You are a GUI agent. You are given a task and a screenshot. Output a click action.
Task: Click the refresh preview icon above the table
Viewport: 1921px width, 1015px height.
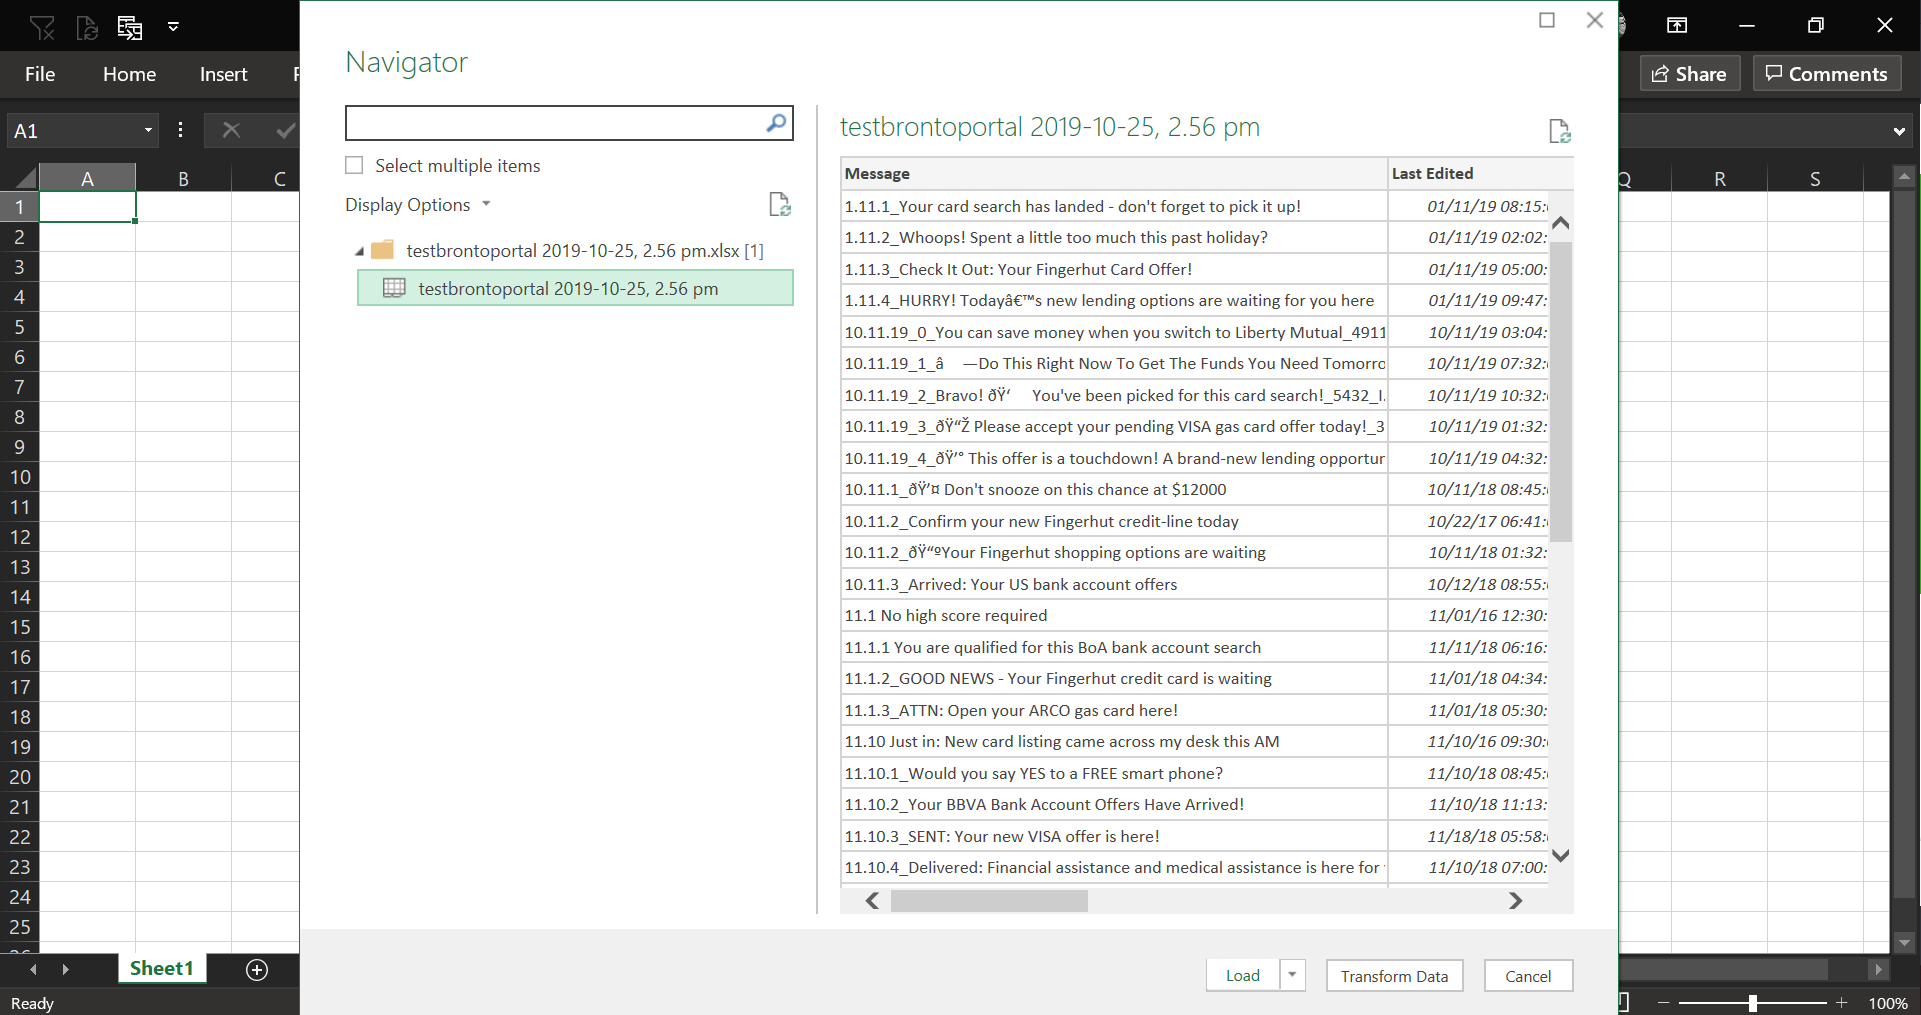1559,131
